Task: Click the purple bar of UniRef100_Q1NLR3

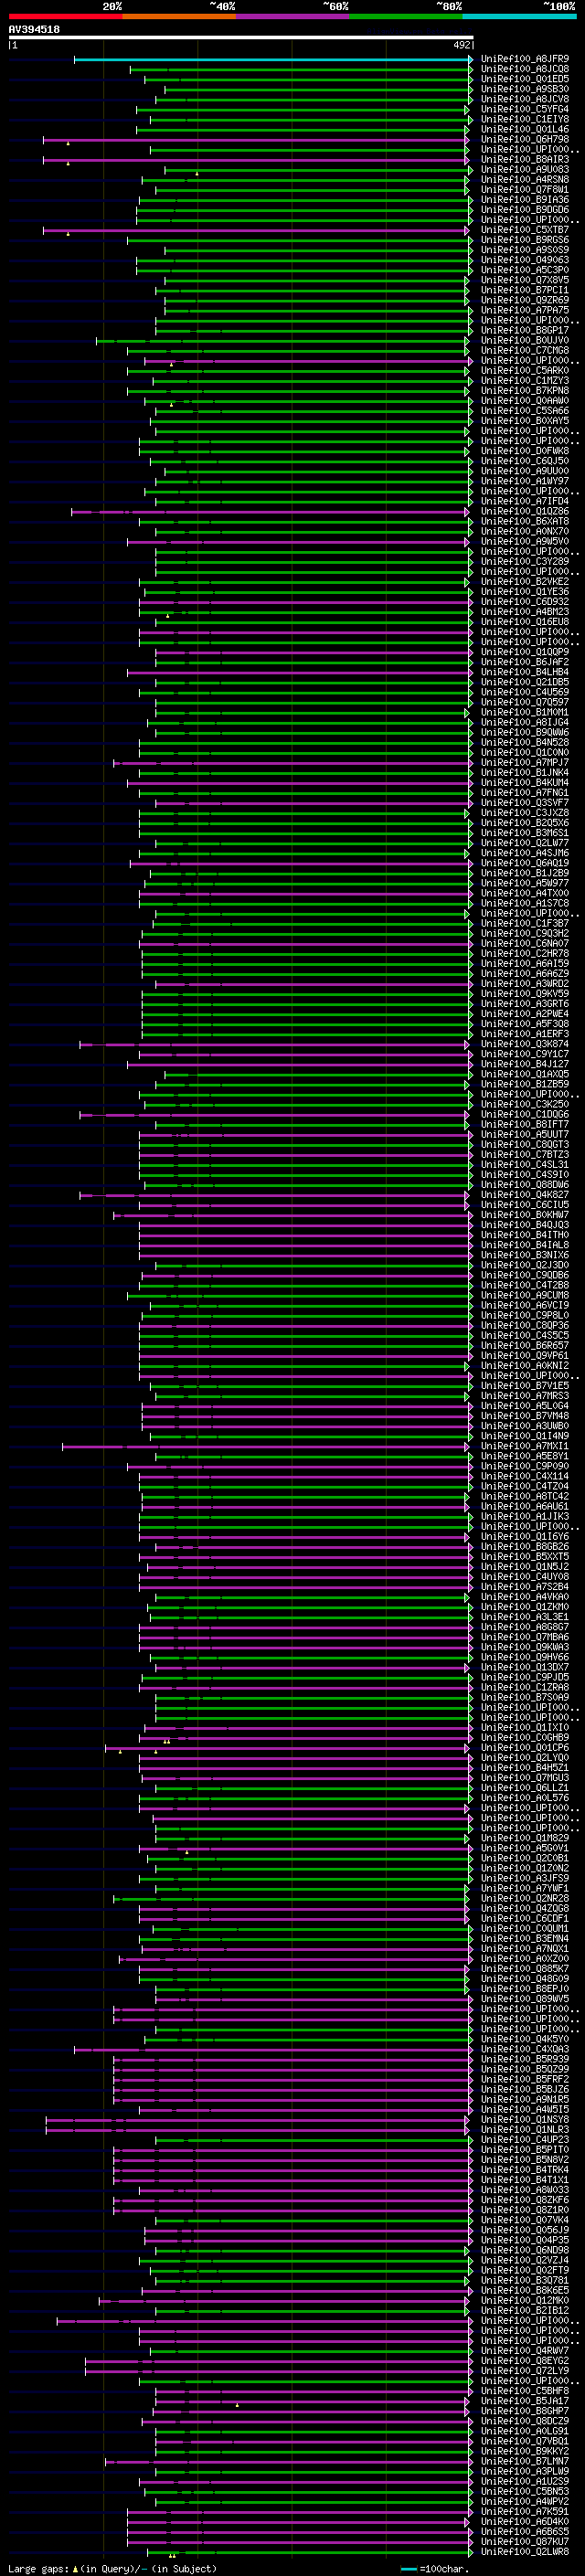Action: coord(257,2130)
